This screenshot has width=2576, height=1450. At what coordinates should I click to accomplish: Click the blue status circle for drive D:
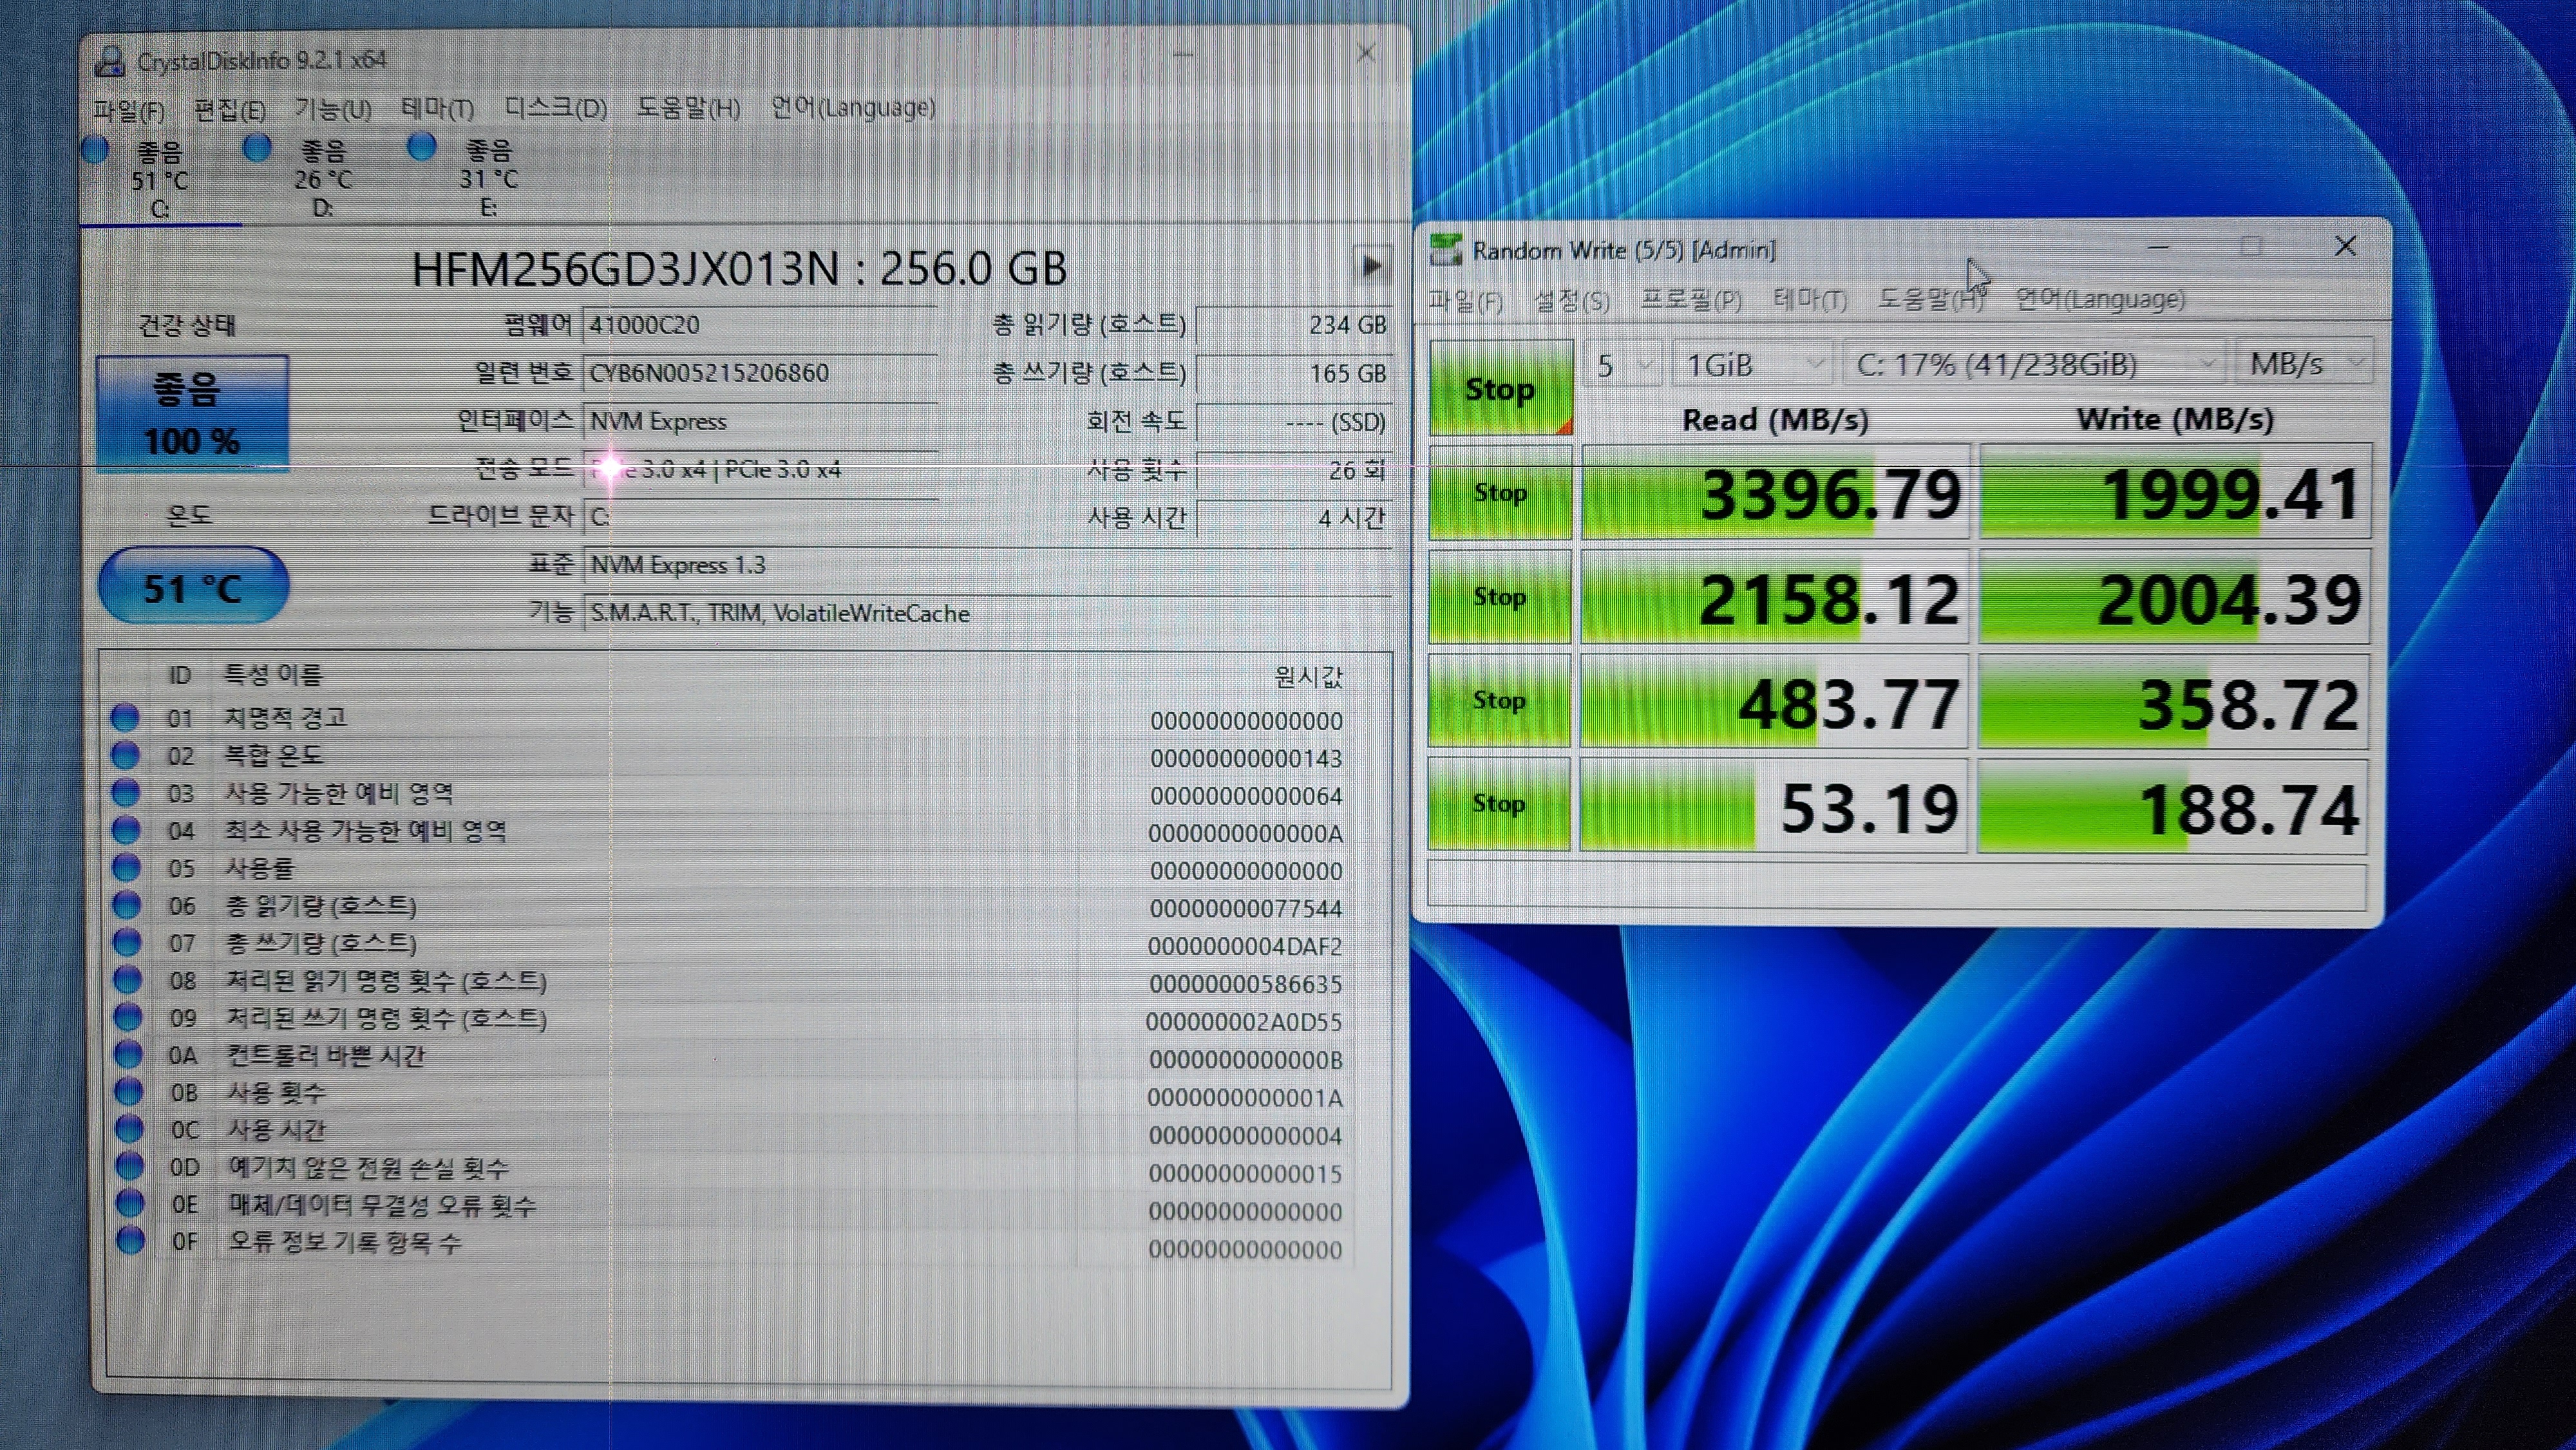pyautogui.click(x=258, y=148)
